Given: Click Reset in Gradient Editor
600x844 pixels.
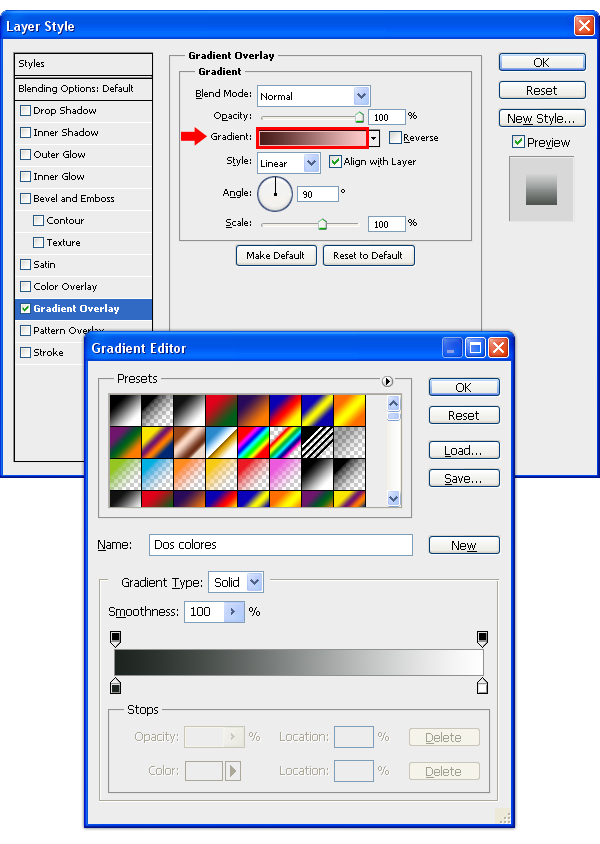Looking at the screenshot, I should point(464,416).
